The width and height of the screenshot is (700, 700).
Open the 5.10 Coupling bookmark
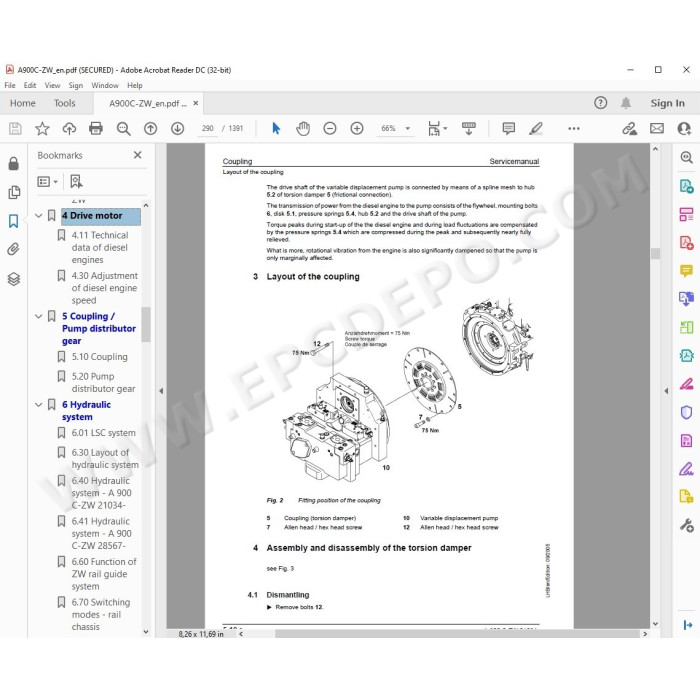pyautogui.click(x=99, y=357)
